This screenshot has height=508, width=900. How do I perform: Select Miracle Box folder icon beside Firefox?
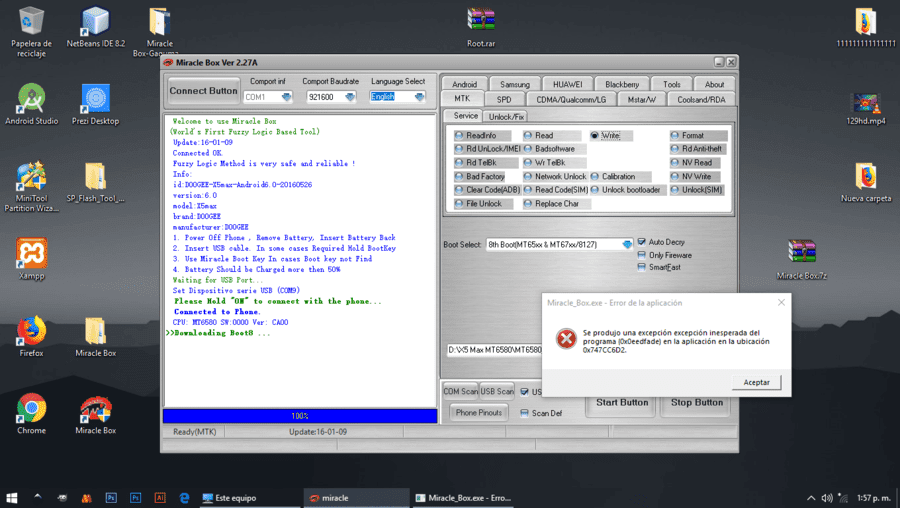coord(95,336)
